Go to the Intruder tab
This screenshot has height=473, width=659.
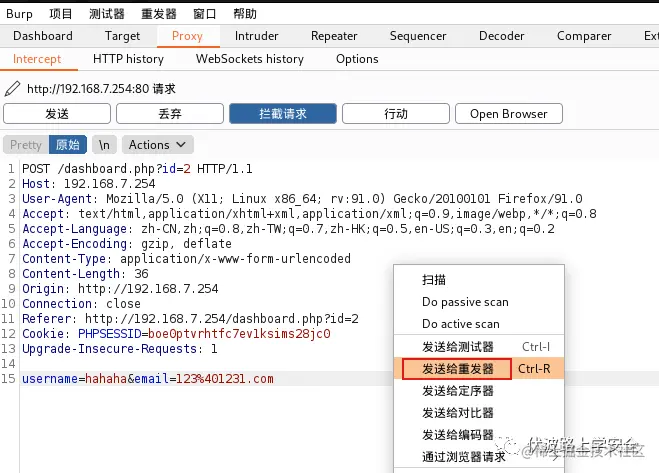tap(256, 36)
